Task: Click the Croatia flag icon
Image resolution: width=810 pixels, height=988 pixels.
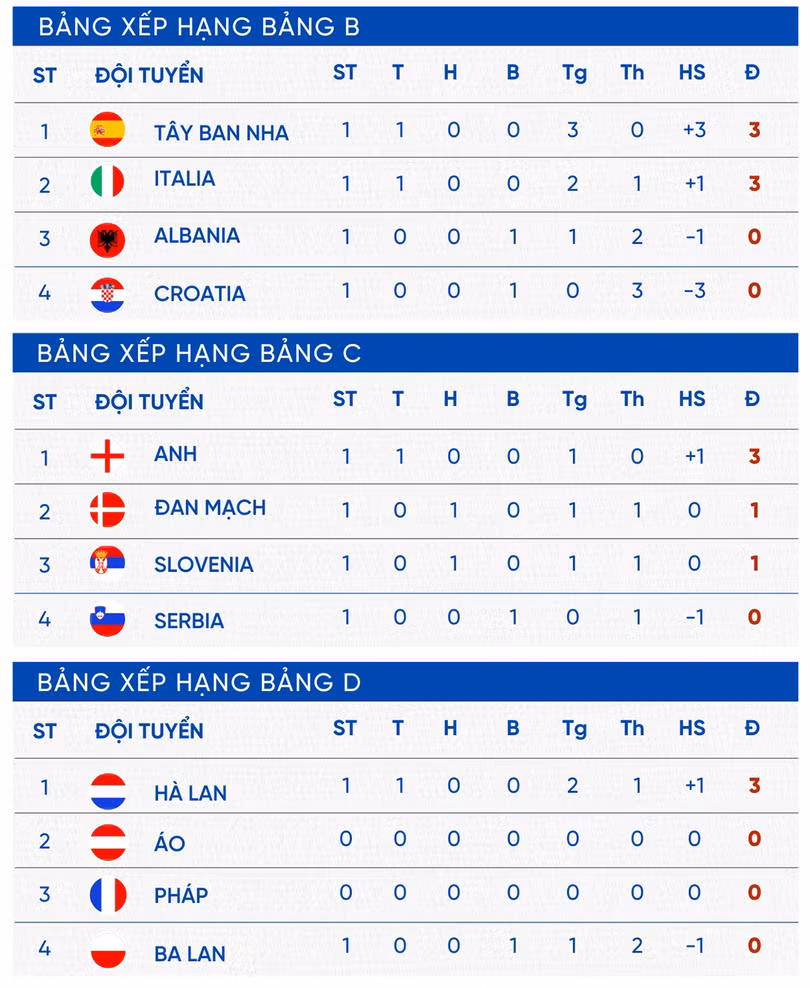Action: tap(107, 295)
